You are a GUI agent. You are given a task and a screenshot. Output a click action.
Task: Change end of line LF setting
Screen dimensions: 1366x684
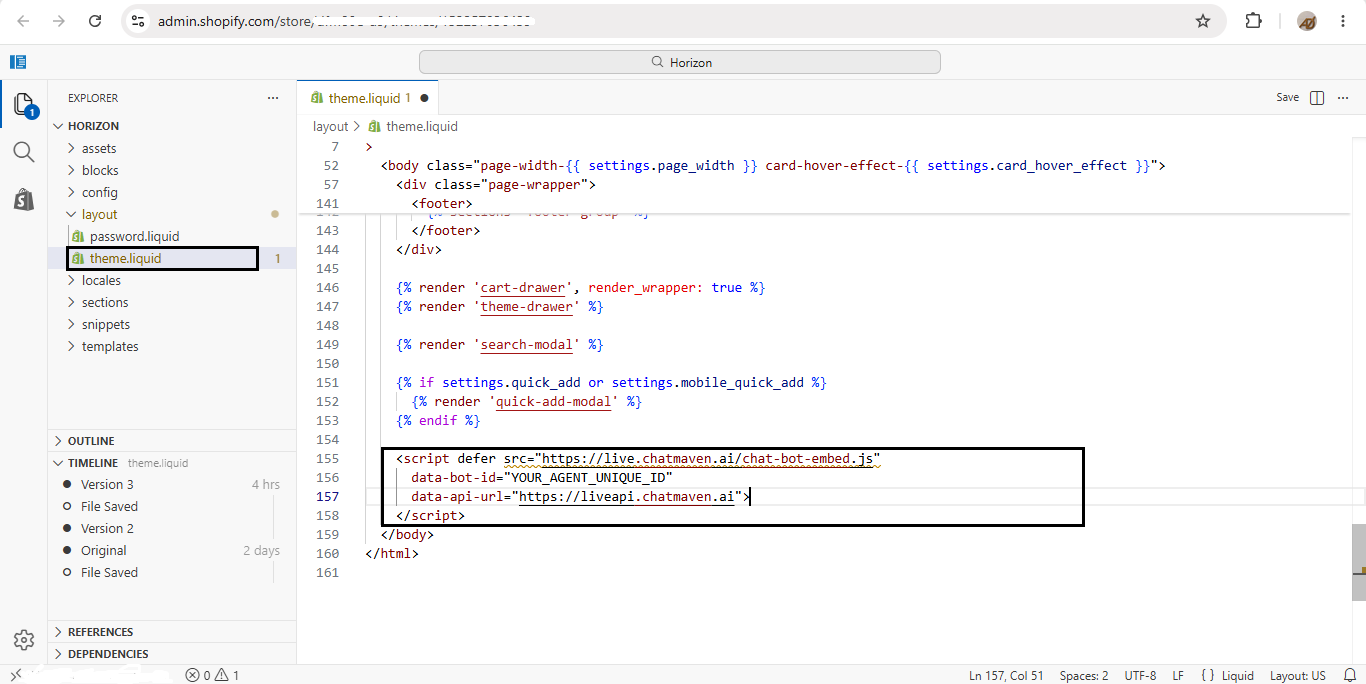[1178, 675]
